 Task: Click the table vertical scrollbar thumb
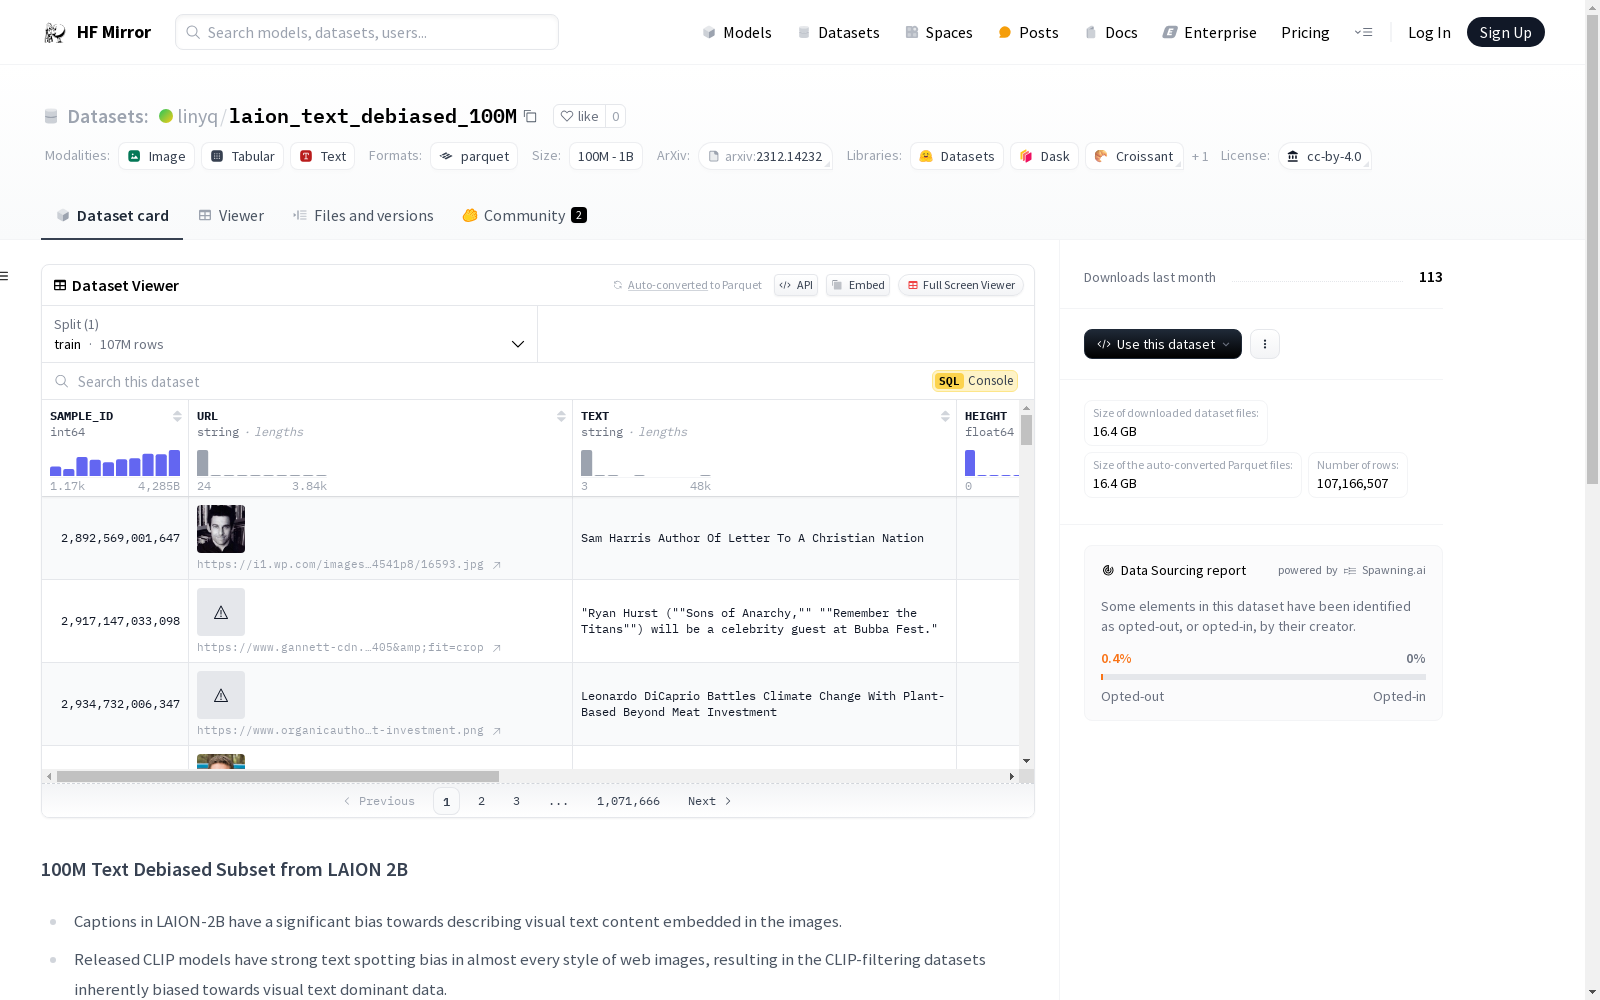[1027, 430]
